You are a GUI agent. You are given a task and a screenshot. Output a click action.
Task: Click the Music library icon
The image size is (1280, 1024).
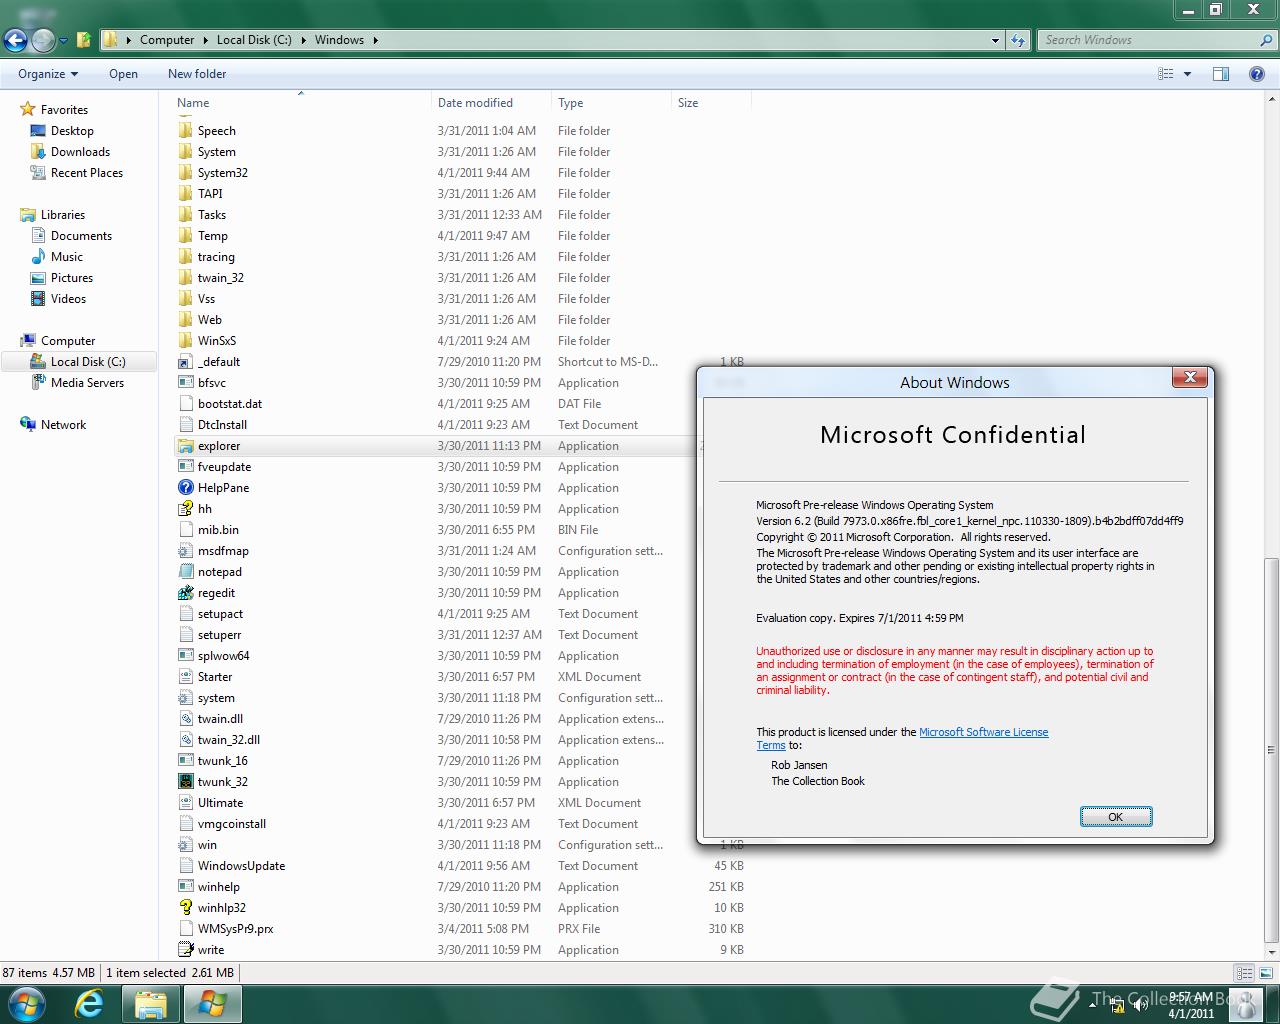[x=38, y=257]
